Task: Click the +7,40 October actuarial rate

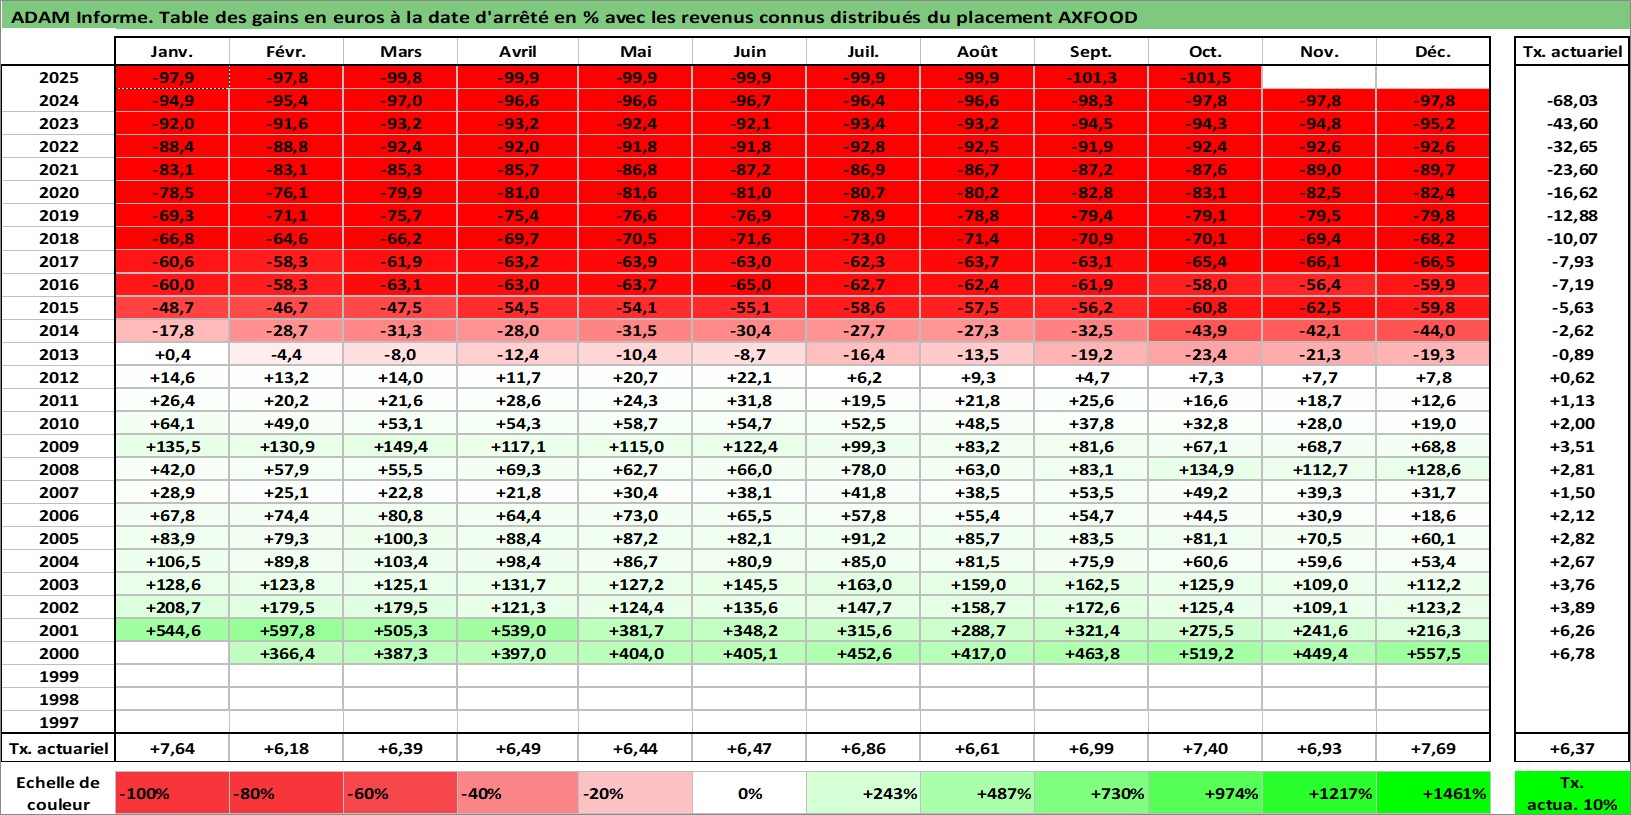Action: tap(1205, 748)
